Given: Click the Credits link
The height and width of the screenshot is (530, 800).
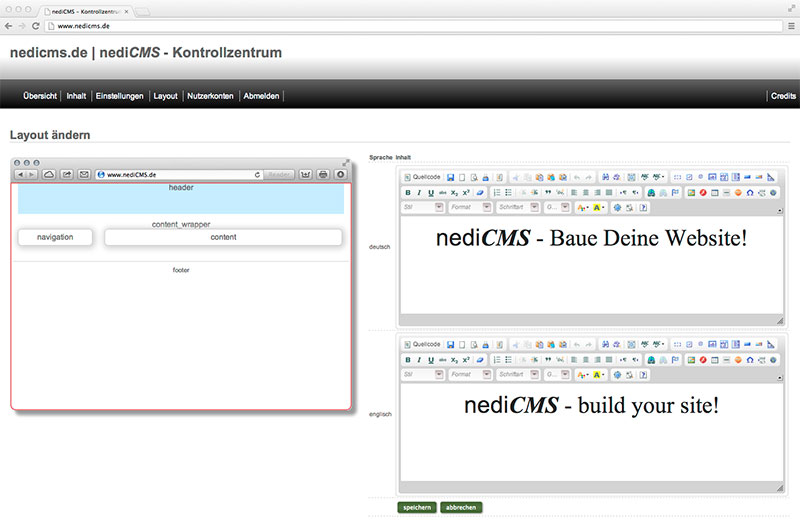Looking at the screenshot, I should (783, 96).
